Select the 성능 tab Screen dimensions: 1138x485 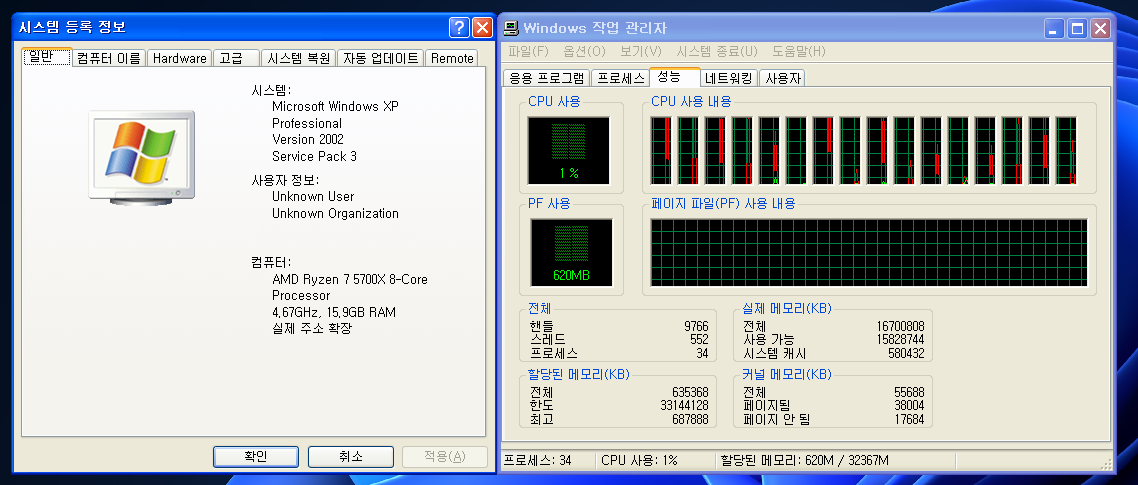click(x=674, y=76)
